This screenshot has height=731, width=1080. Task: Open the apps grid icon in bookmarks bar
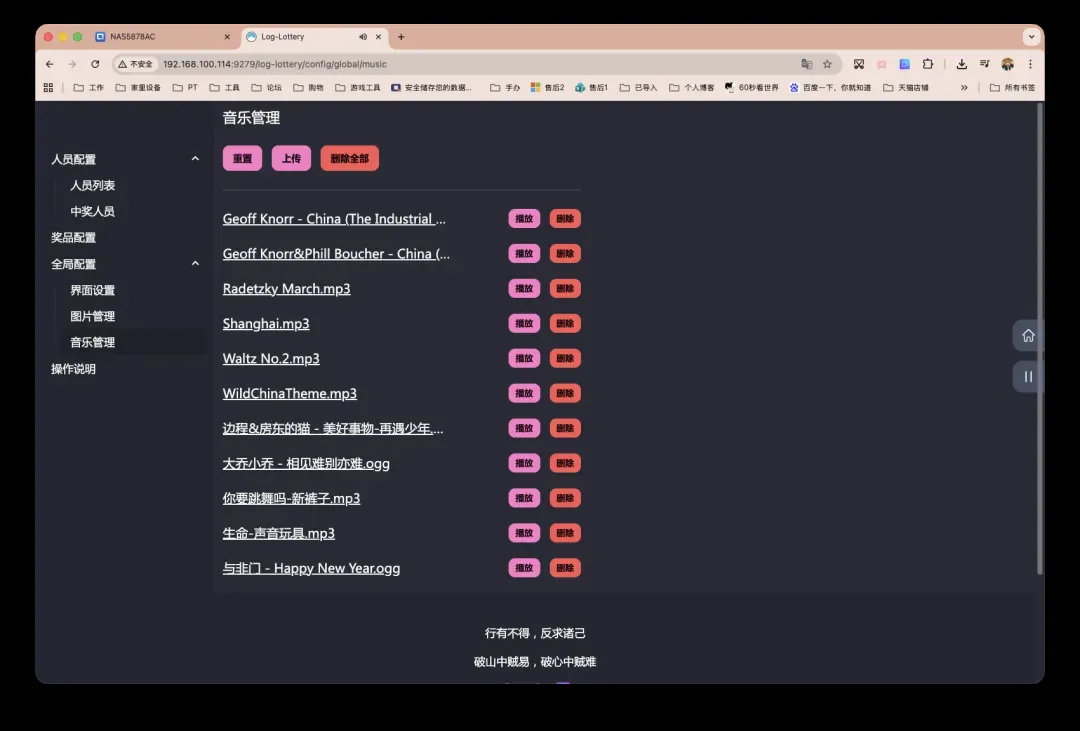pos(48,88)
